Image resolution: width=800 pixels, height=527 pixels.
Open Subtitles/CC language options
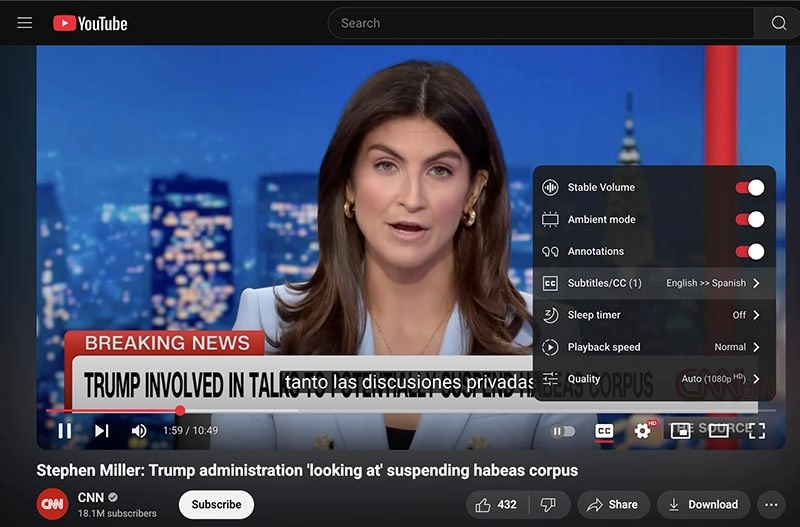[654, 283]
